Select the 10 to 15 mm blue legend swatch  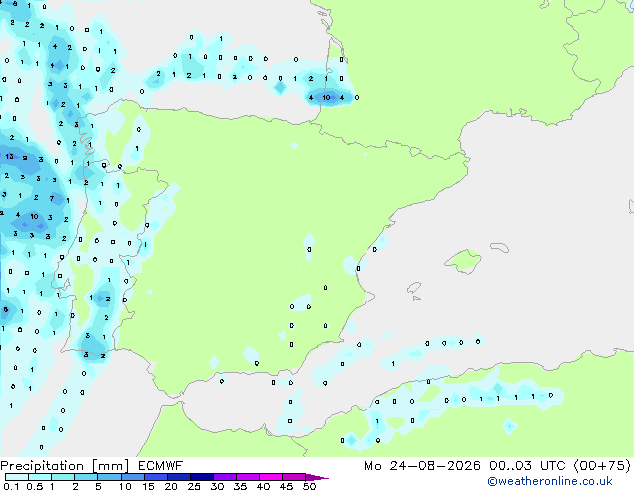tap(133, 477)
